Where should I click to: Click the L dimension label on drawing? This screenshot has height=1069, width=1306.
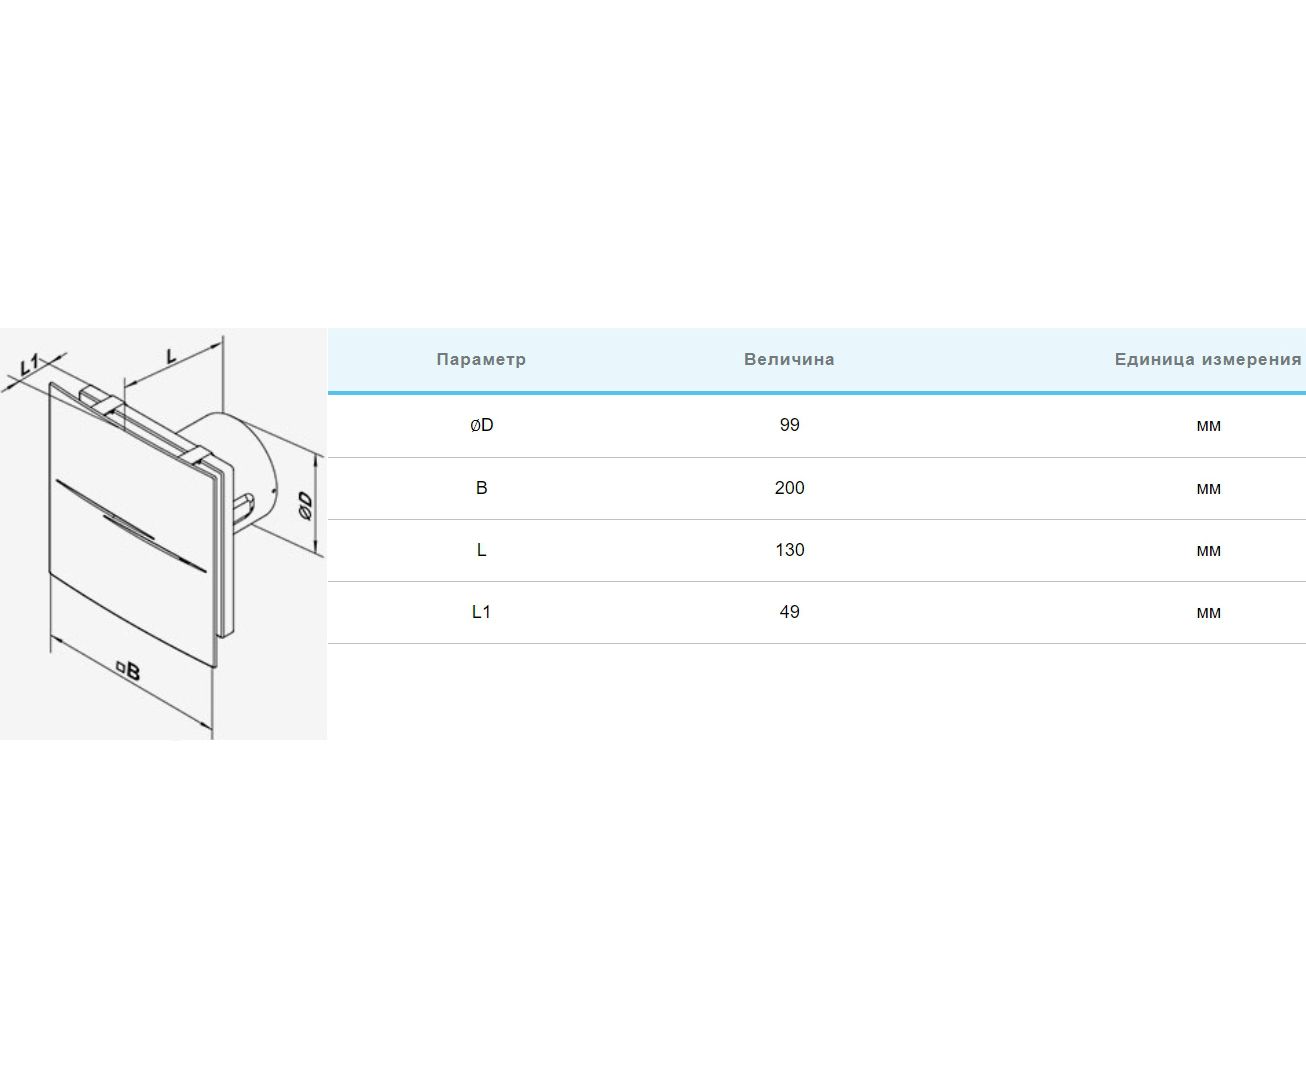click(171, 355)
